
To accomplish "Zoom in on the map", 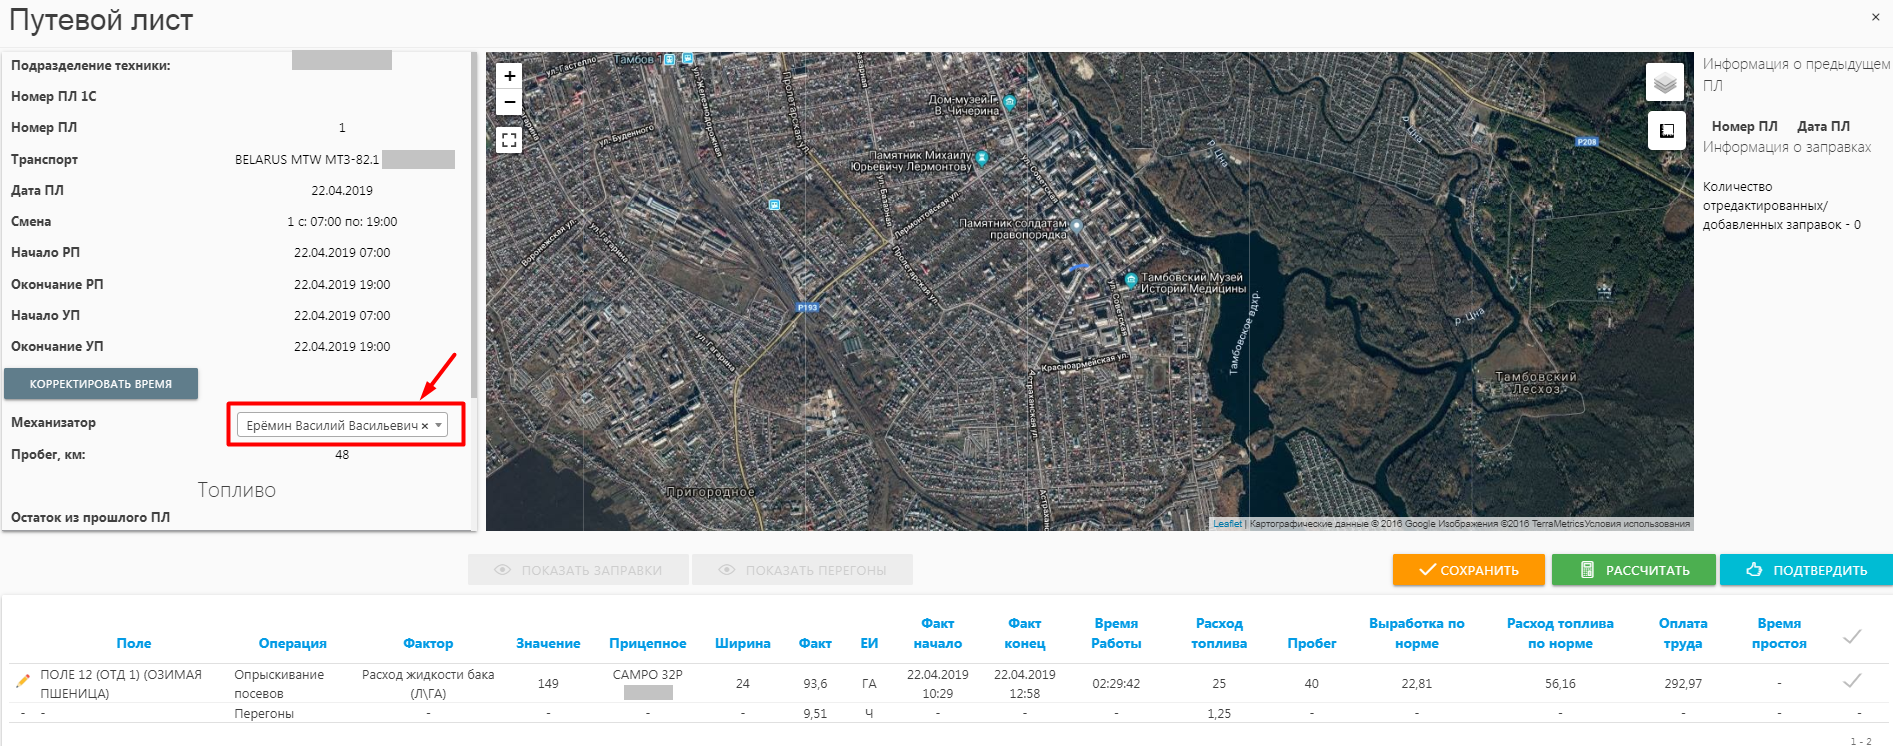I will (509, 76).
